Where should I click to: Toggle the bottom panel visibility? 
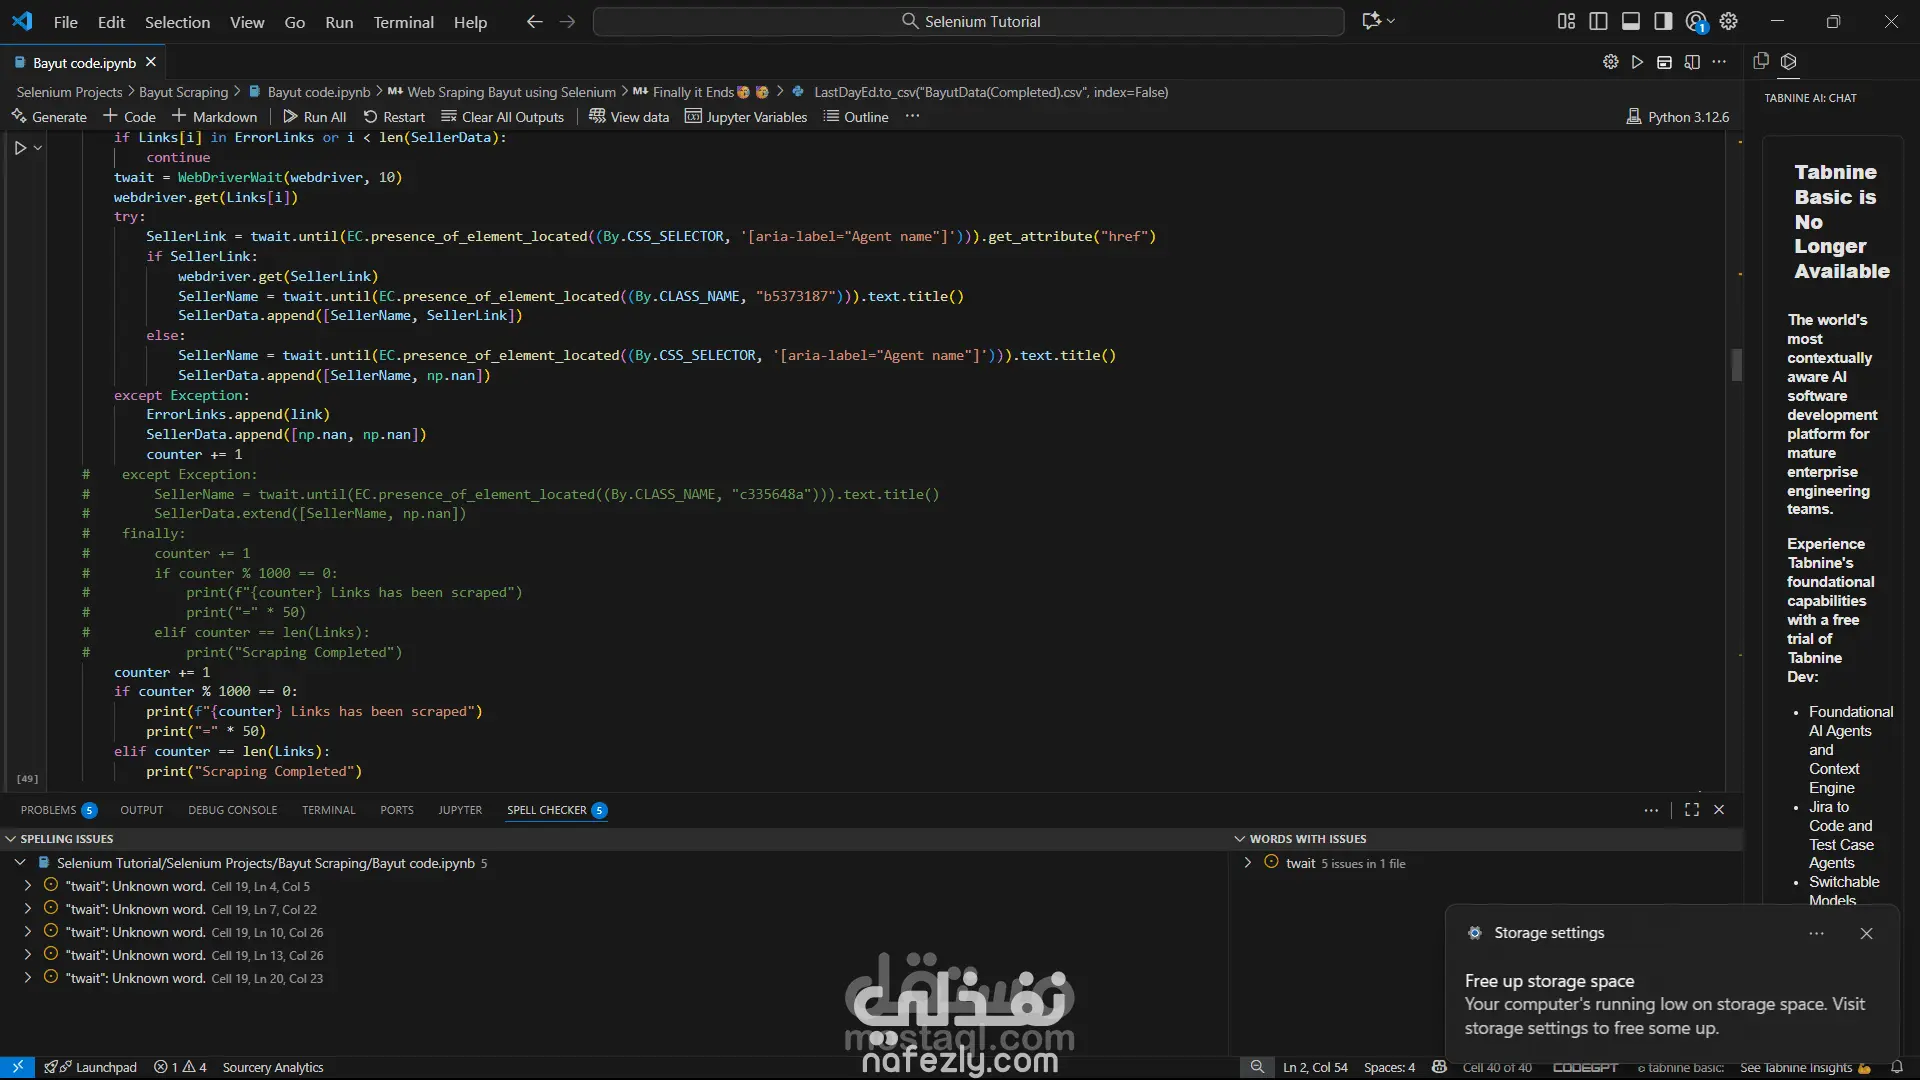1631,21
